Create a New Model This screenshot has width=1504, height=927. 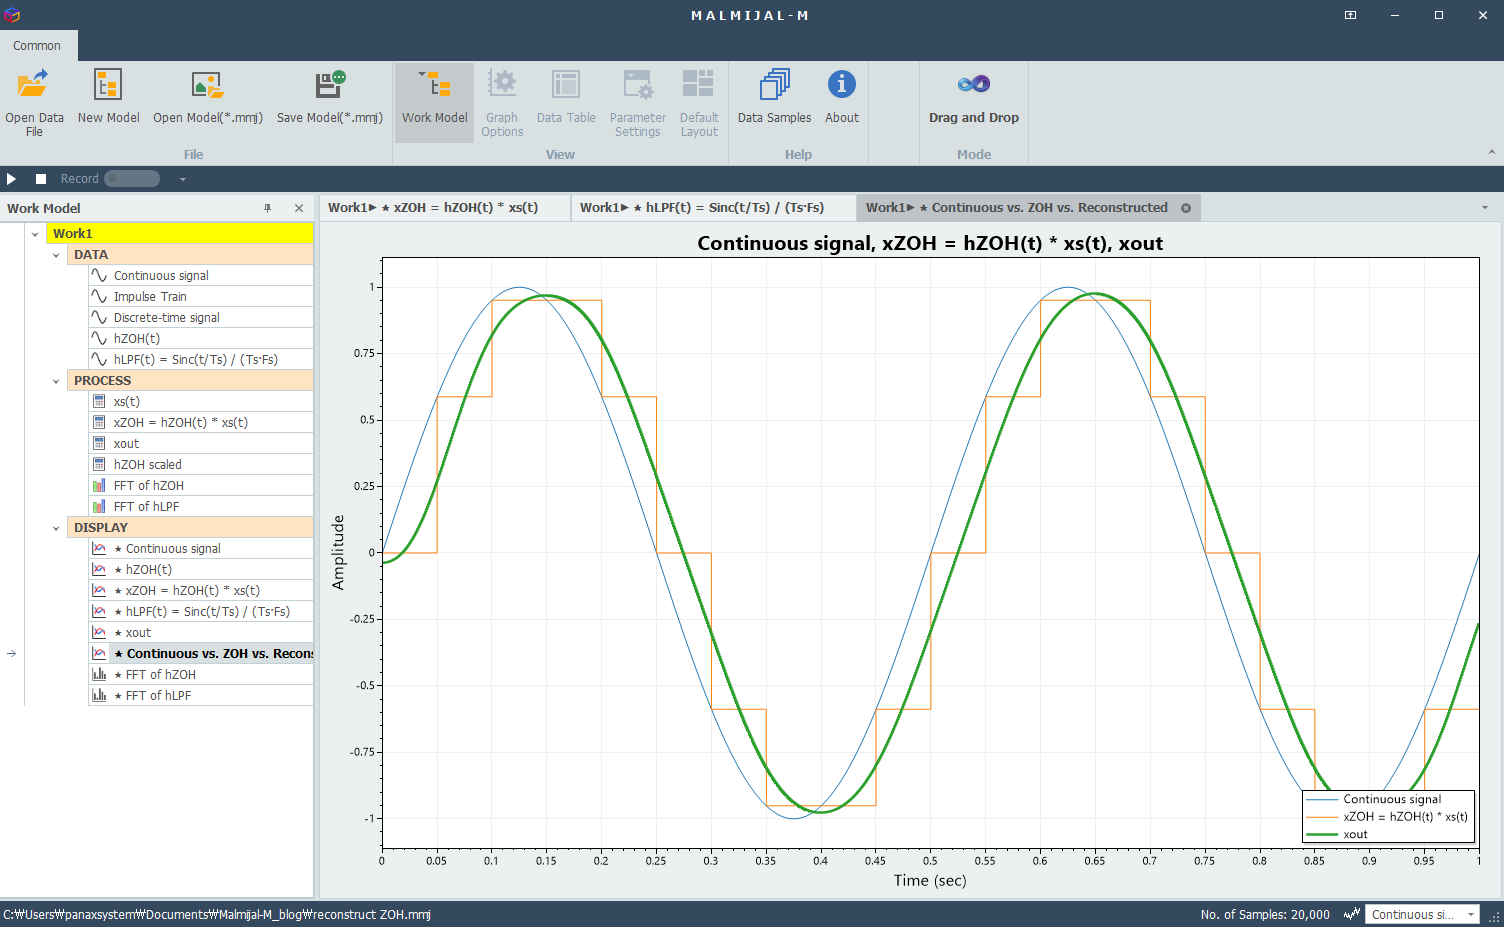click(x=108, y=97)
